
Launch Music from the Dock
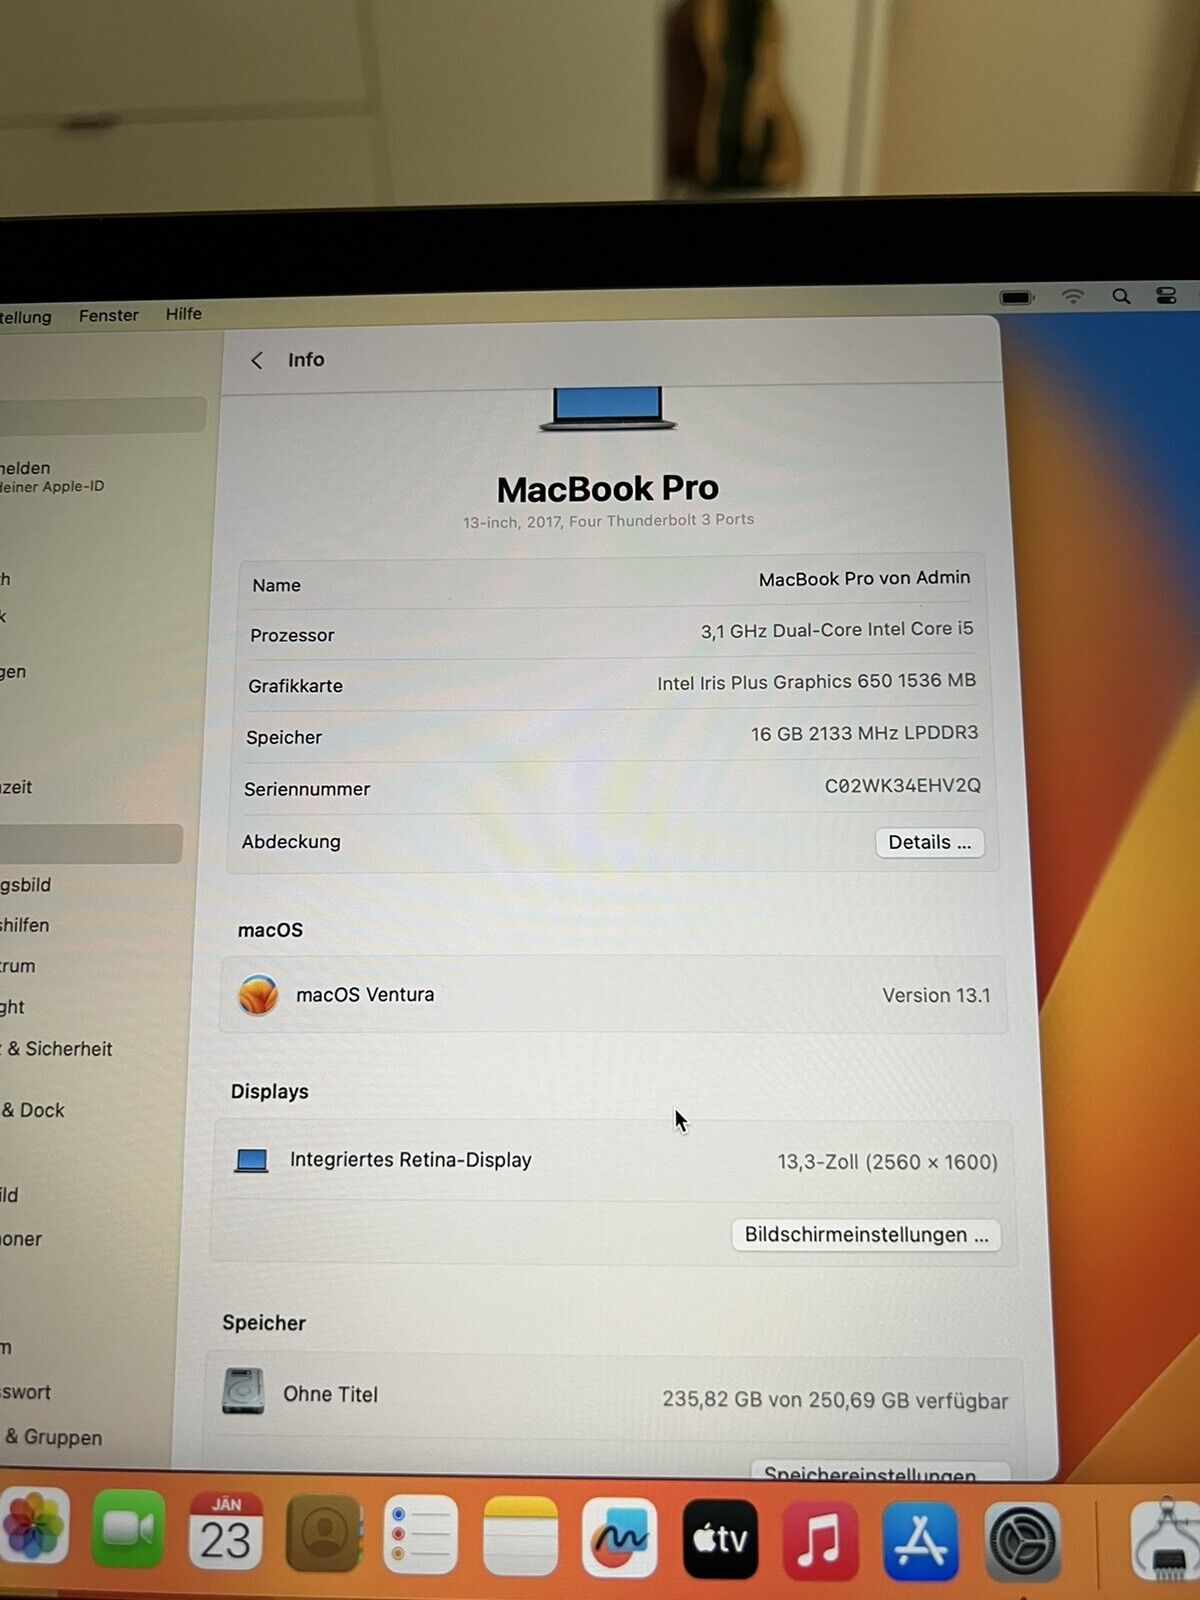point(820,1541)
